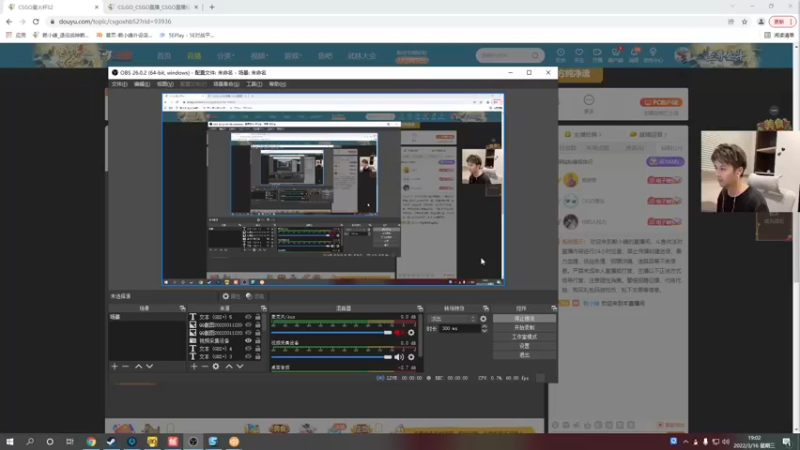Click the 退出 exit button in Controls

point(524,355)
